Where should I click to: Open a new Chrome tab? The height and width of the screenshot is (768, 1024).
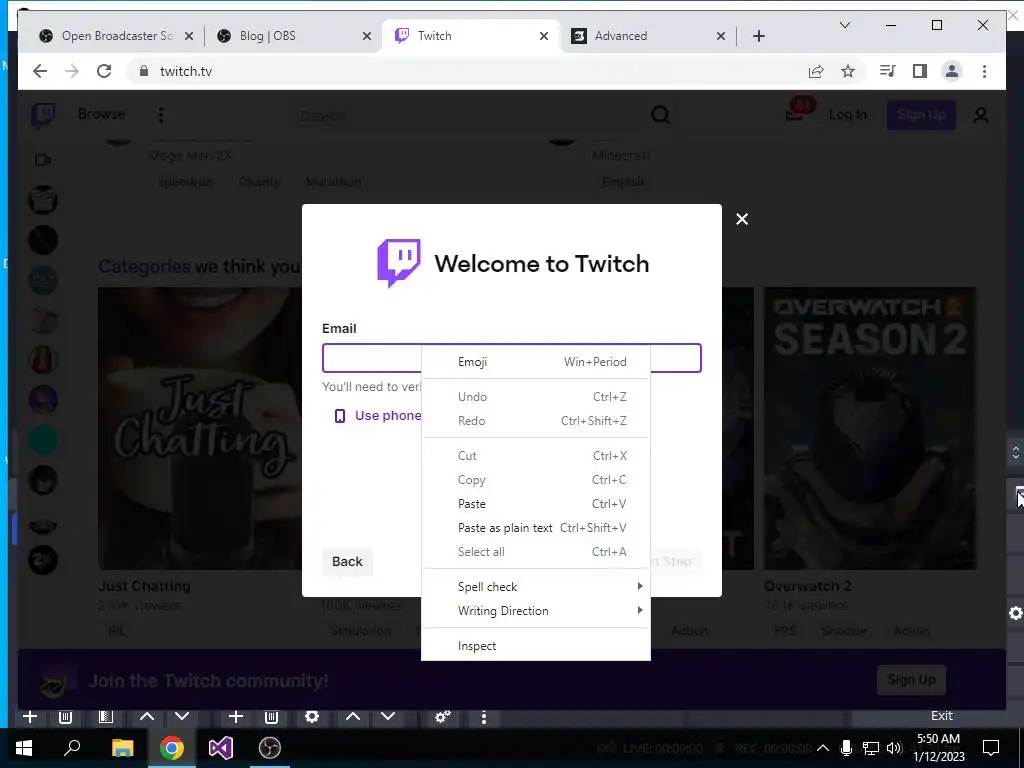pos(759,36)
